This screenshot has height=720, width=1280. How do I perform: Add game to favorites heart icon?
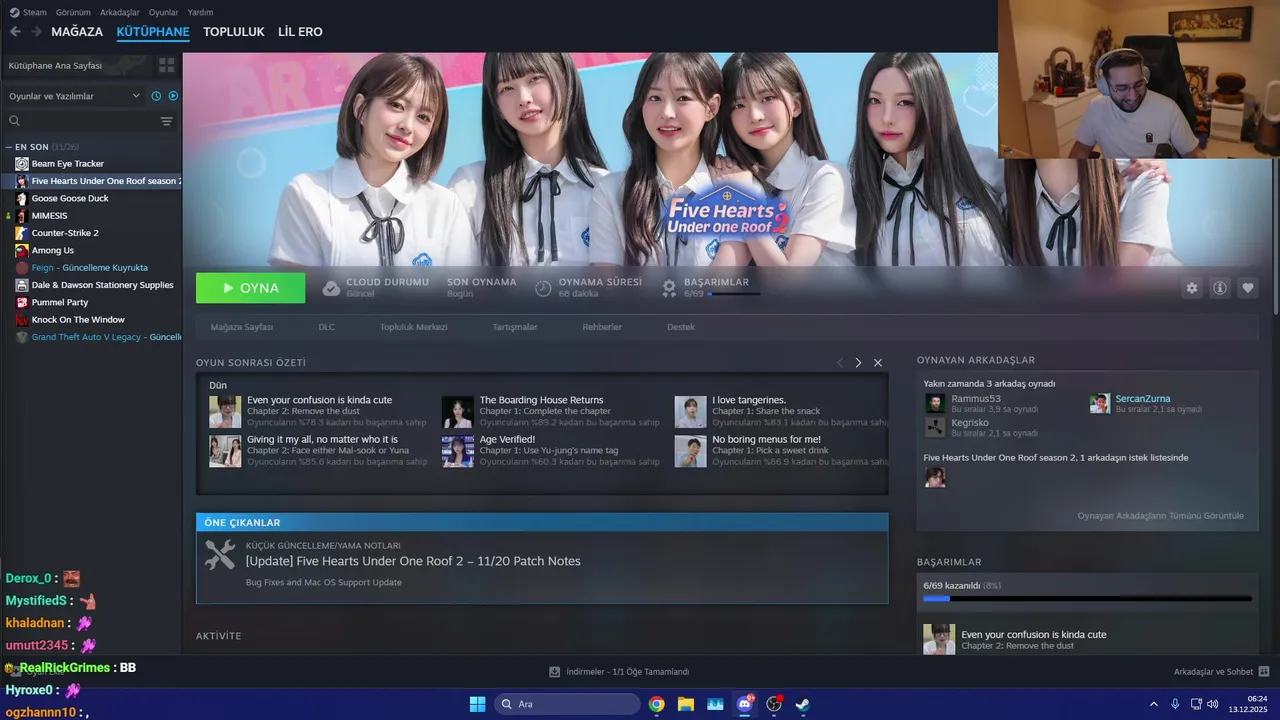[1248, 288]
